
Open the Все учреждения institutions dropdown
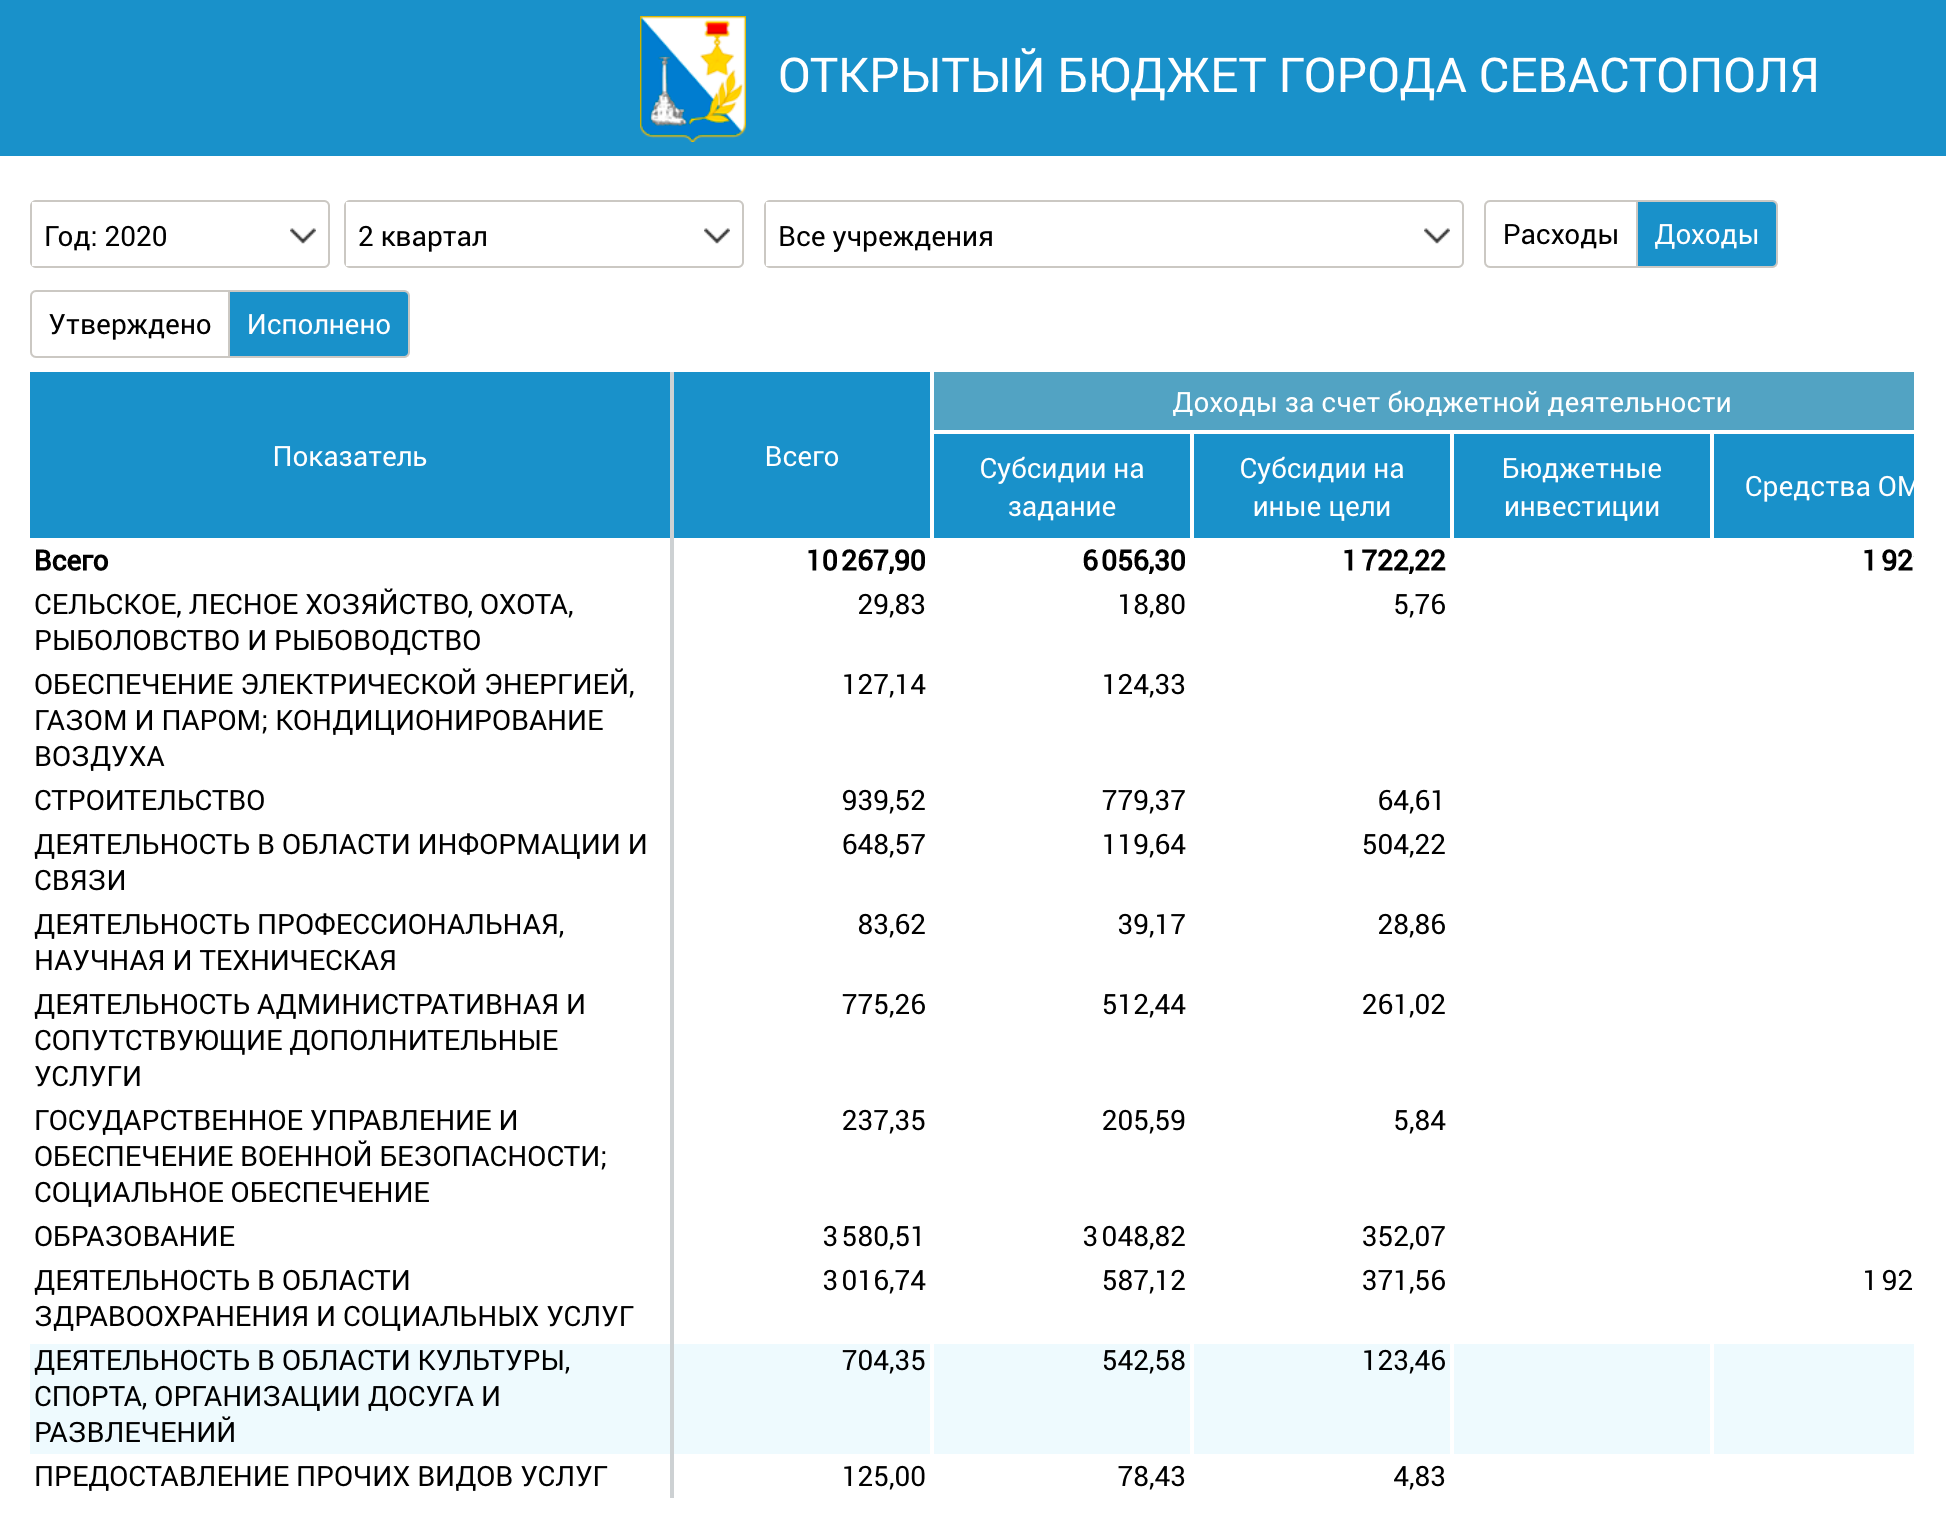[x=1113, y=235]
